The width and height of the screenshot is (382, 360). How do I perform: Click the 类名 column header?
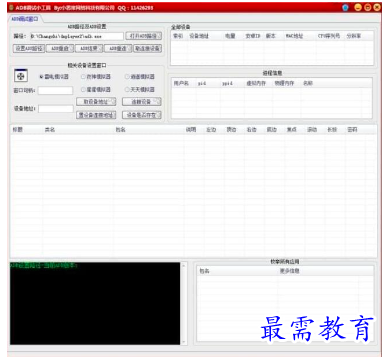[x=50, y=130]
